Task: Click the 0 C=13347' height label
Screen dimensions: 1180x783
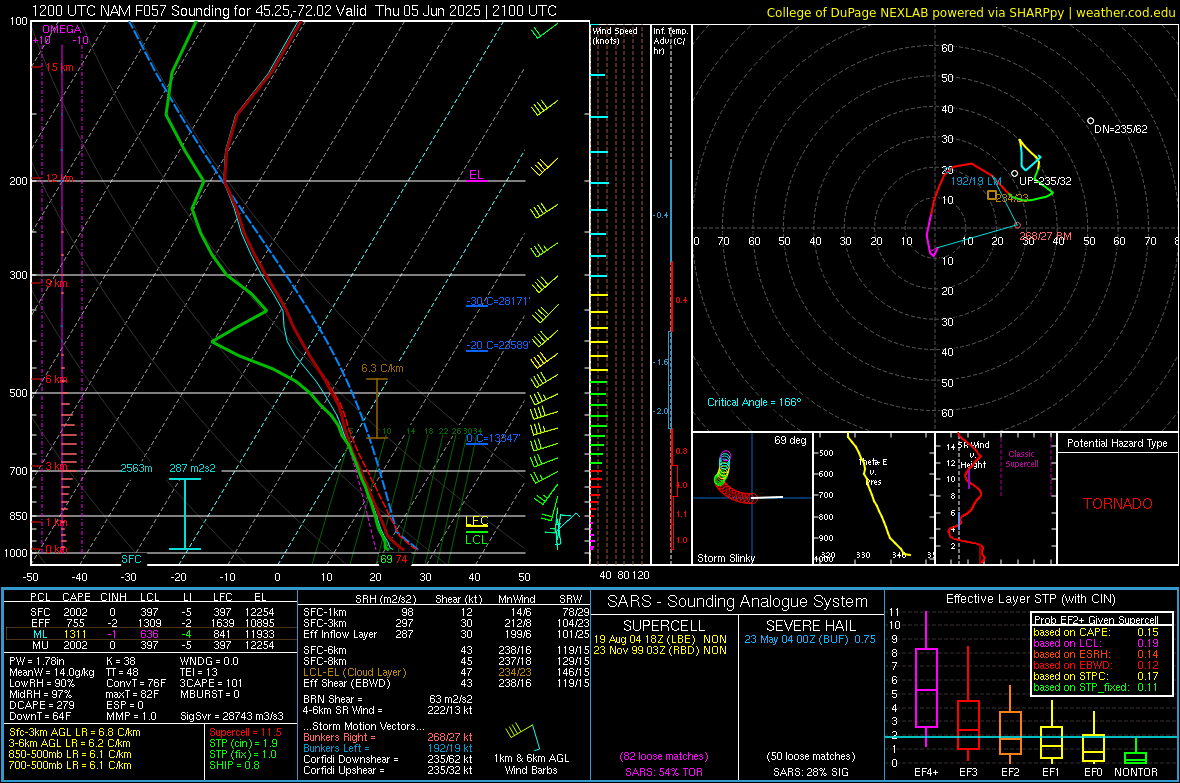Action: 493,438
